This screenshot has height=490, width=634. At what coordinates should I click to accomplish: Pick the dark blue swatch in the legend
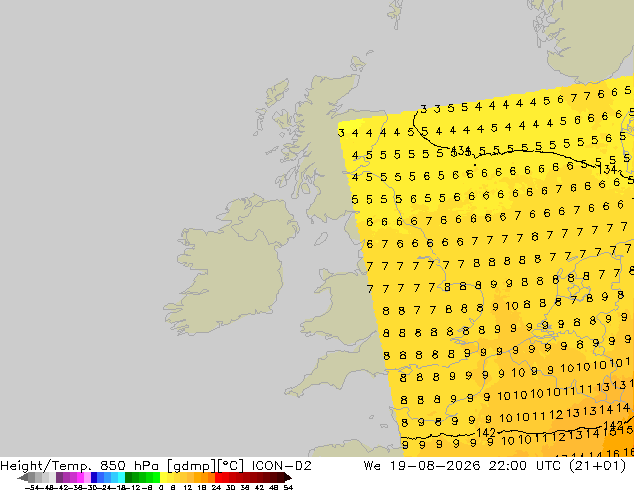94,477
